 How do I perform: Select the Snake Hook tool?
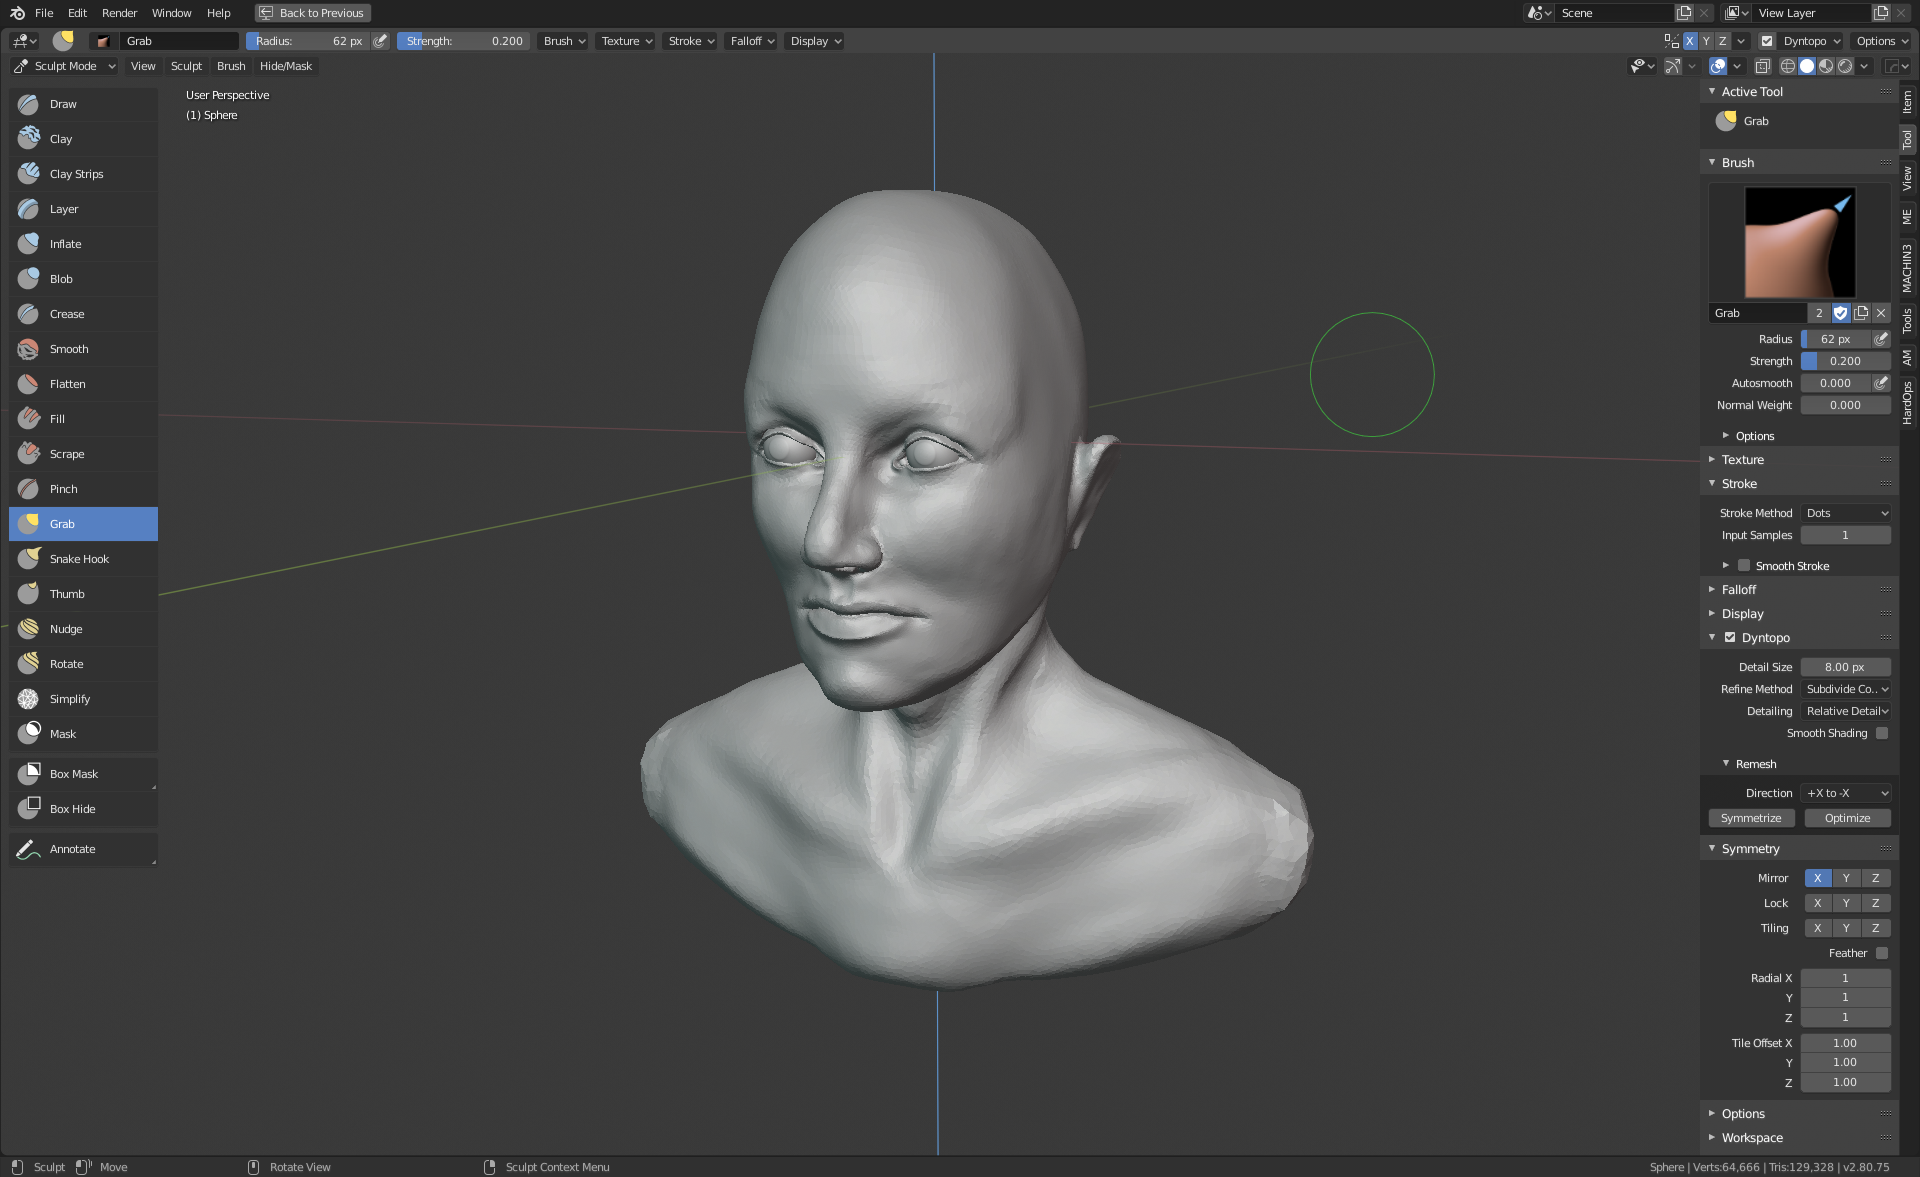pyautogui.click(x=79, y=559)
